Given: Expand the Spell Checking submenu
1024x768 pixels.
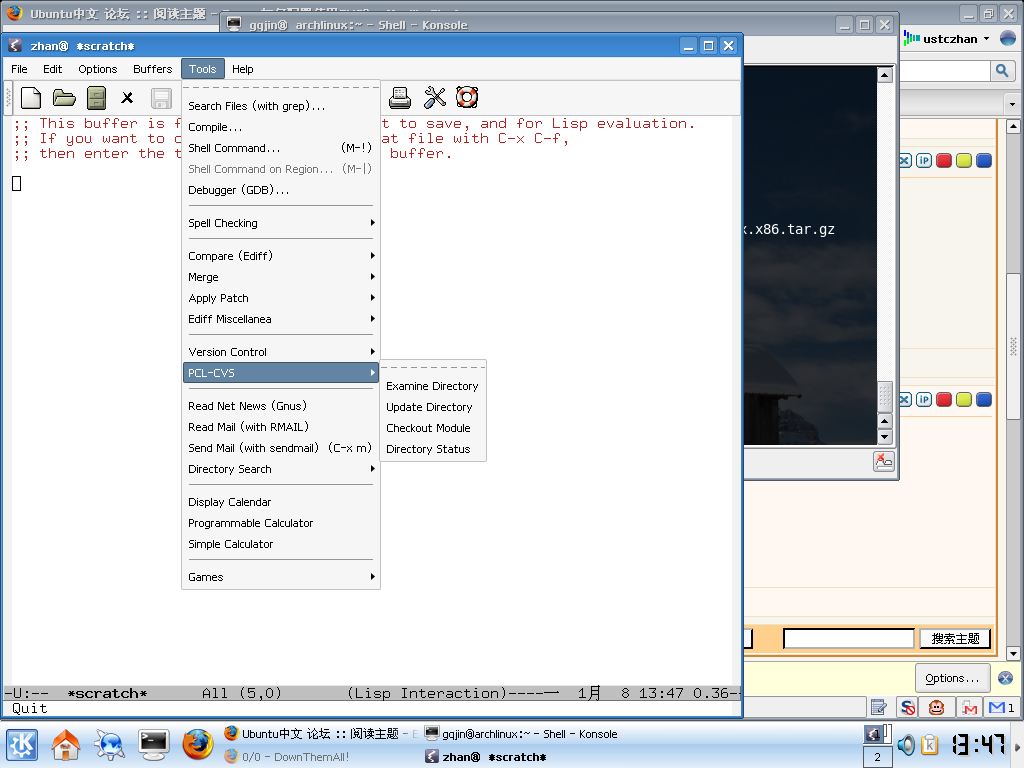Looking at the screenshot, I should pos(281,223).
